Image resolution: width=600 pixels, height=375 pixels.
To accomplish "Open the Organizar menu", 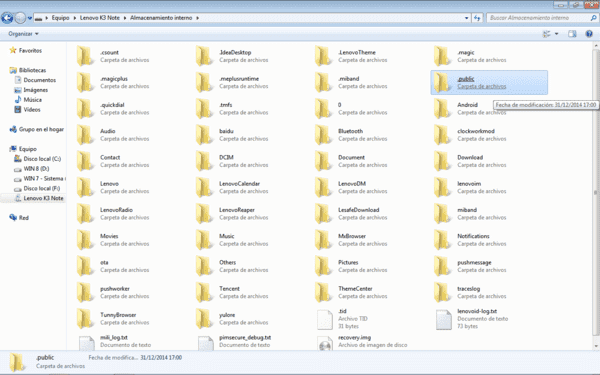I will click(x=23, y=34).
